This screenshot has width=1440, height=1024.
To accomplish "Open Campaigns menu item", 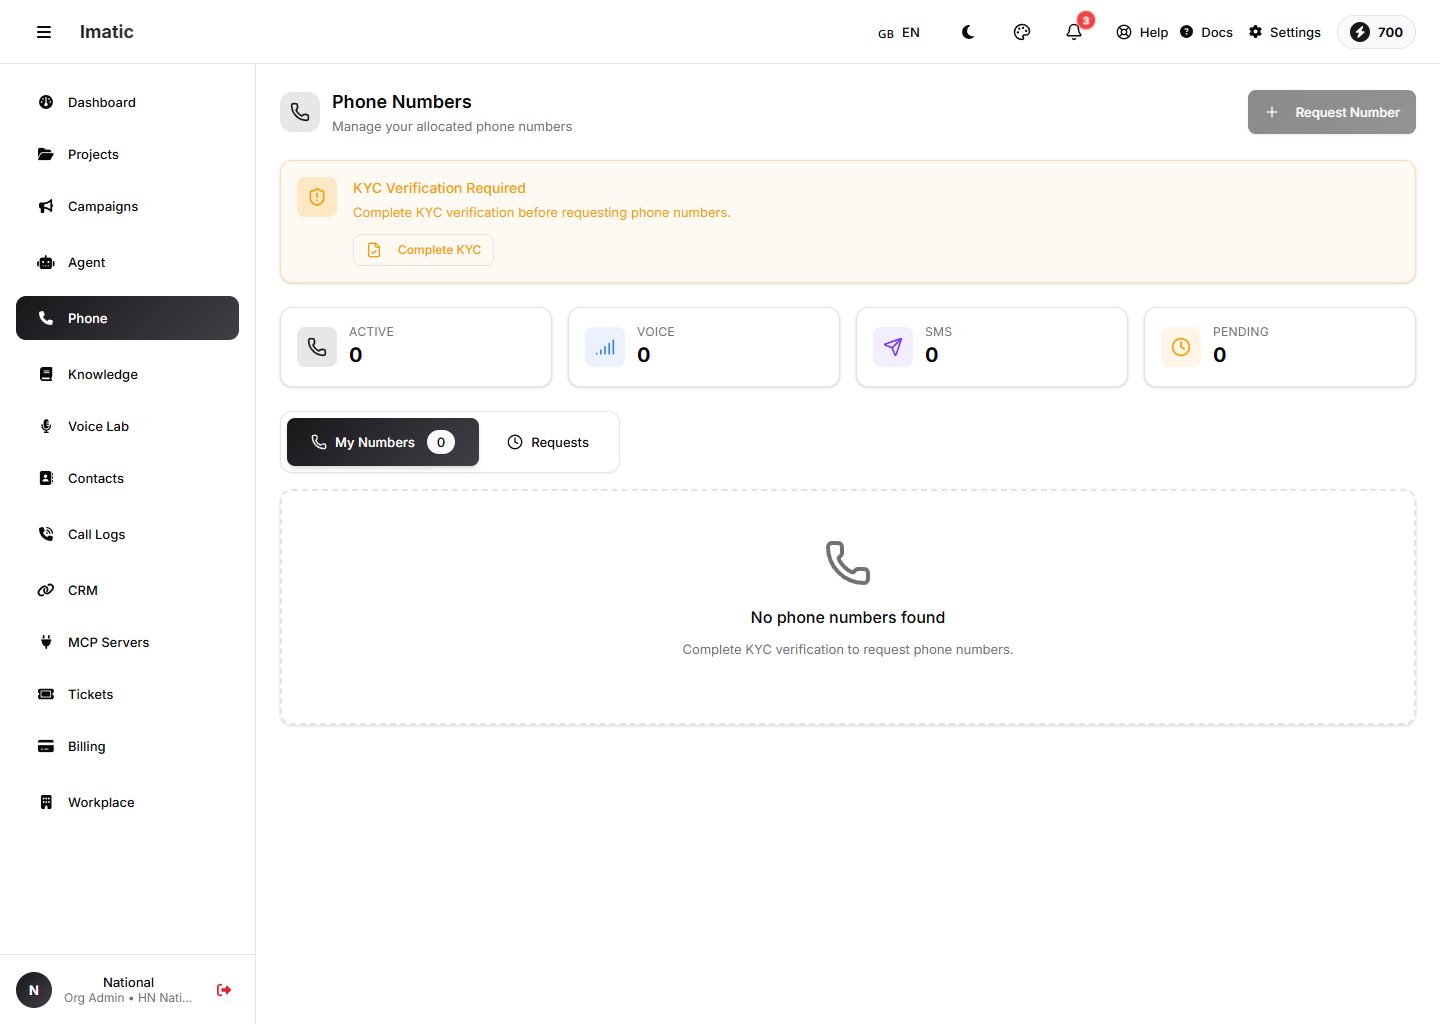I will tap(127, 206).
